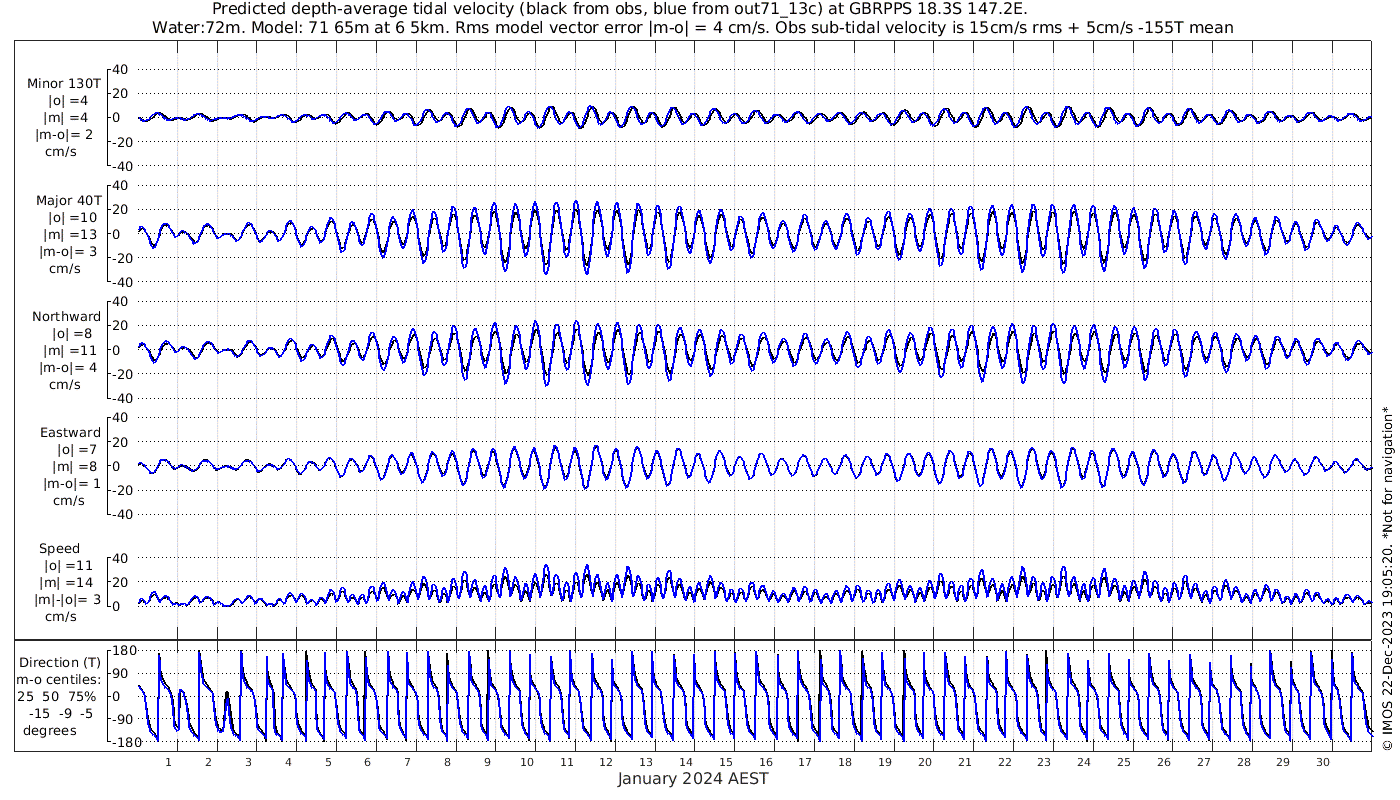Click the '|o| =8' value under Northward
Screen dimensions: 1400x800
[x=71, y=333]
